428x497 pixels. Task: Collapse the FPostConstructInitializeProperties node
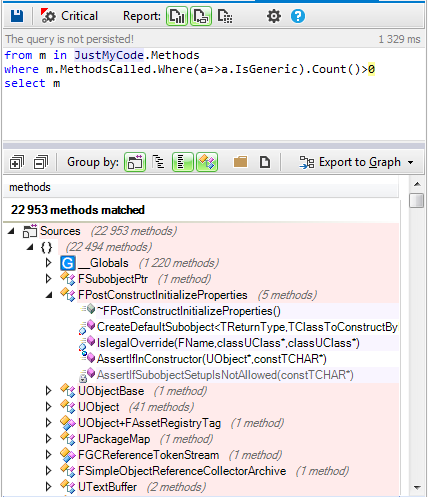pyautogui.click(x=49, y=295)
